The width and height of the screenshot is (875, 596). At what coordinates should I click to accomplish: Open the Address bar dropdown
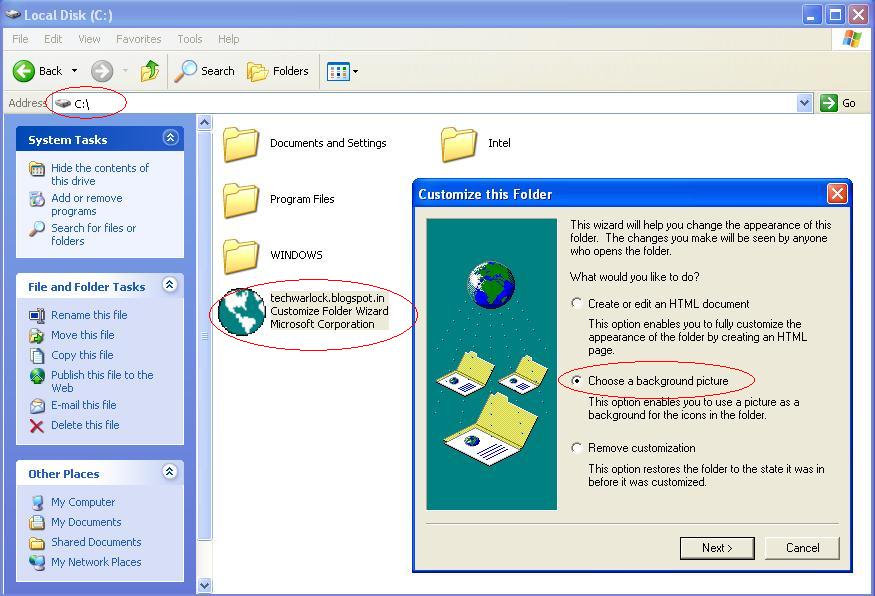click(805, 102)
